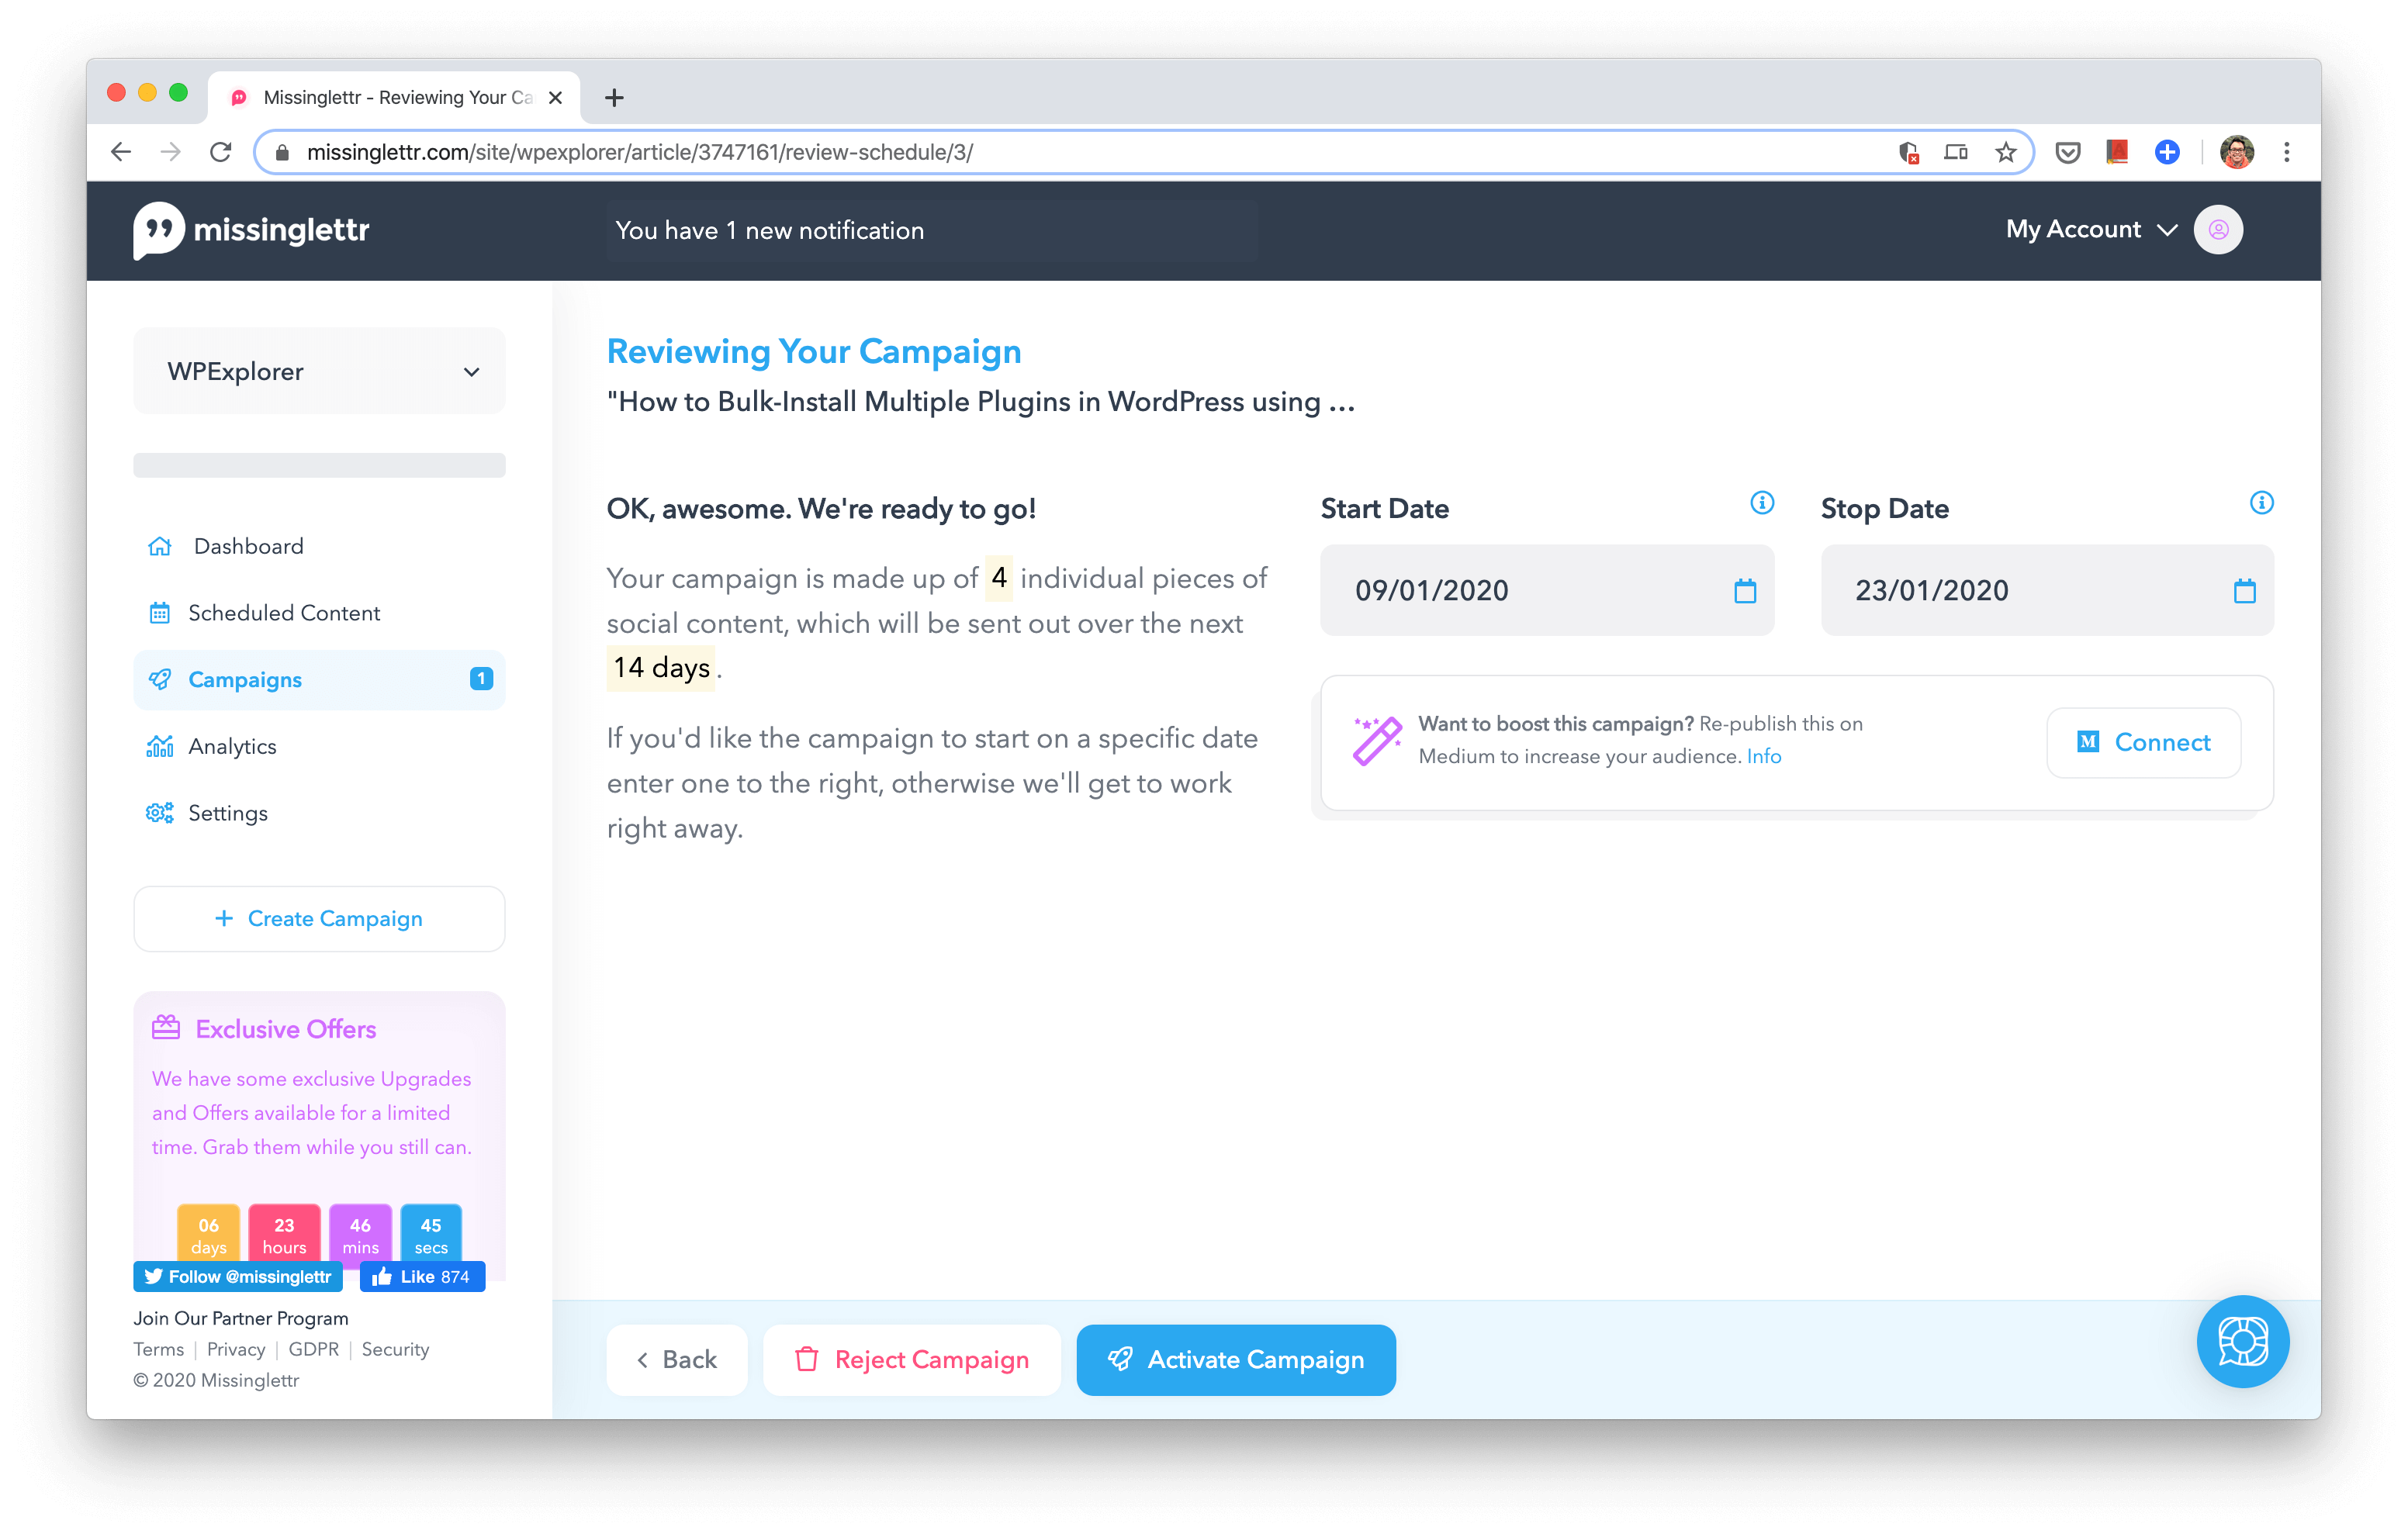The width and height of the screenshot is (2408, 1534).
Task: Click the Campaigns rocket icon
Action: point(161,679)
